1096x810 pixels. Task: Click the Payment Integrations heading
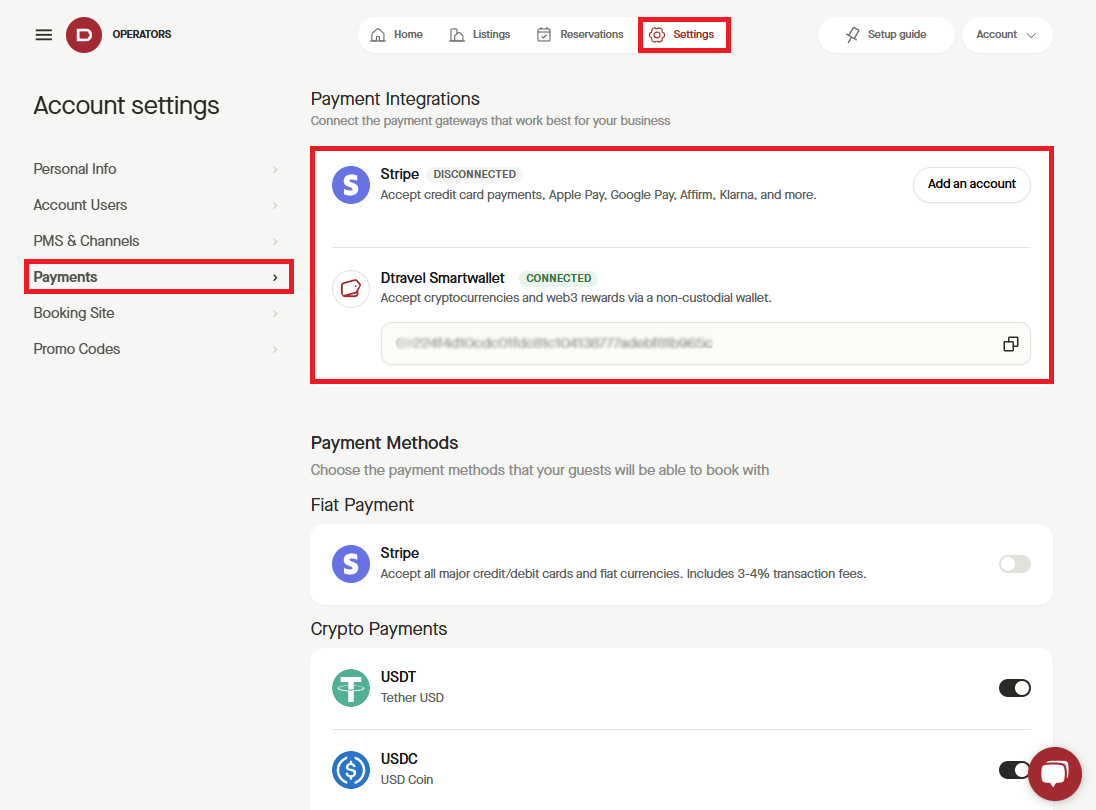click(x=395, y=99)
